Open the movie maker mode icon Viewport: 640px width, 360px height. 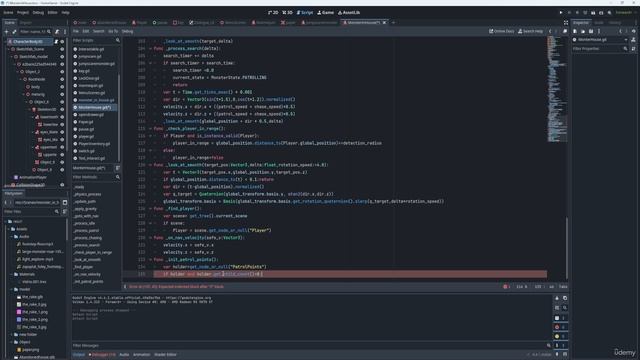click(609, 13)
